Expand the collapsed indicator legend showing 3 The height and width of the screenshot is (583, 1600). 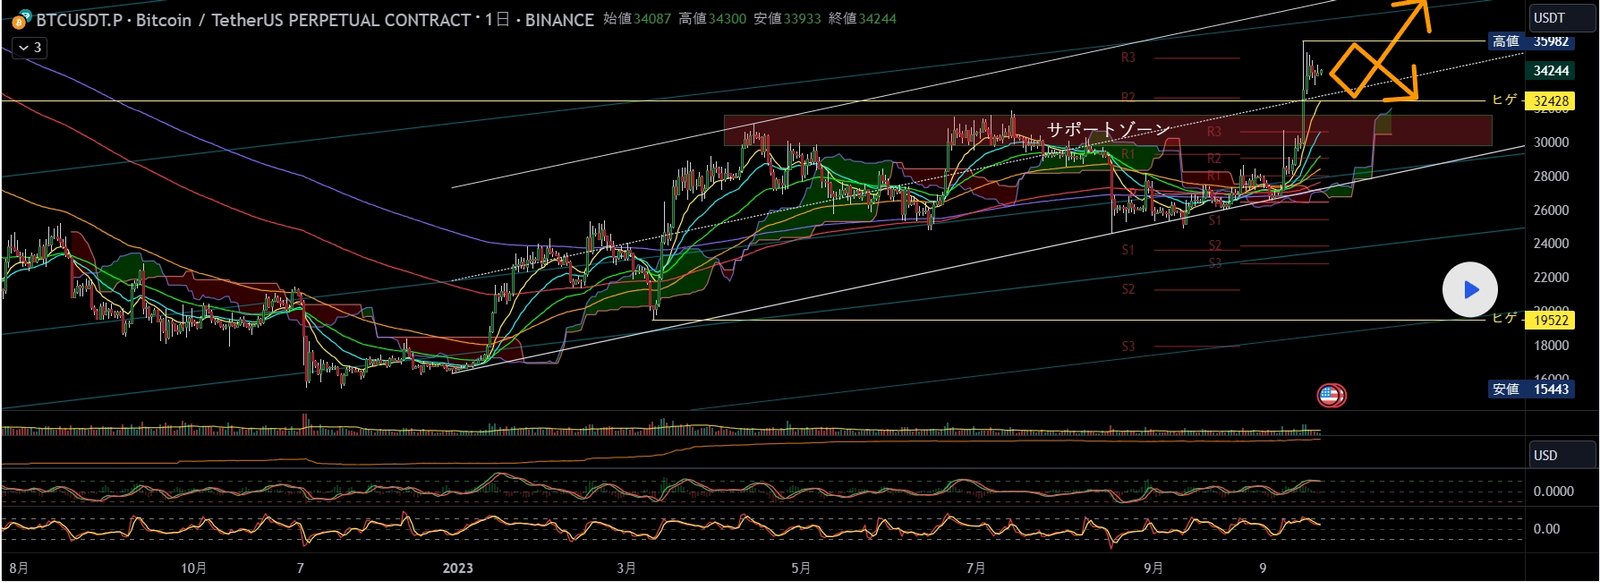point(28,47)
